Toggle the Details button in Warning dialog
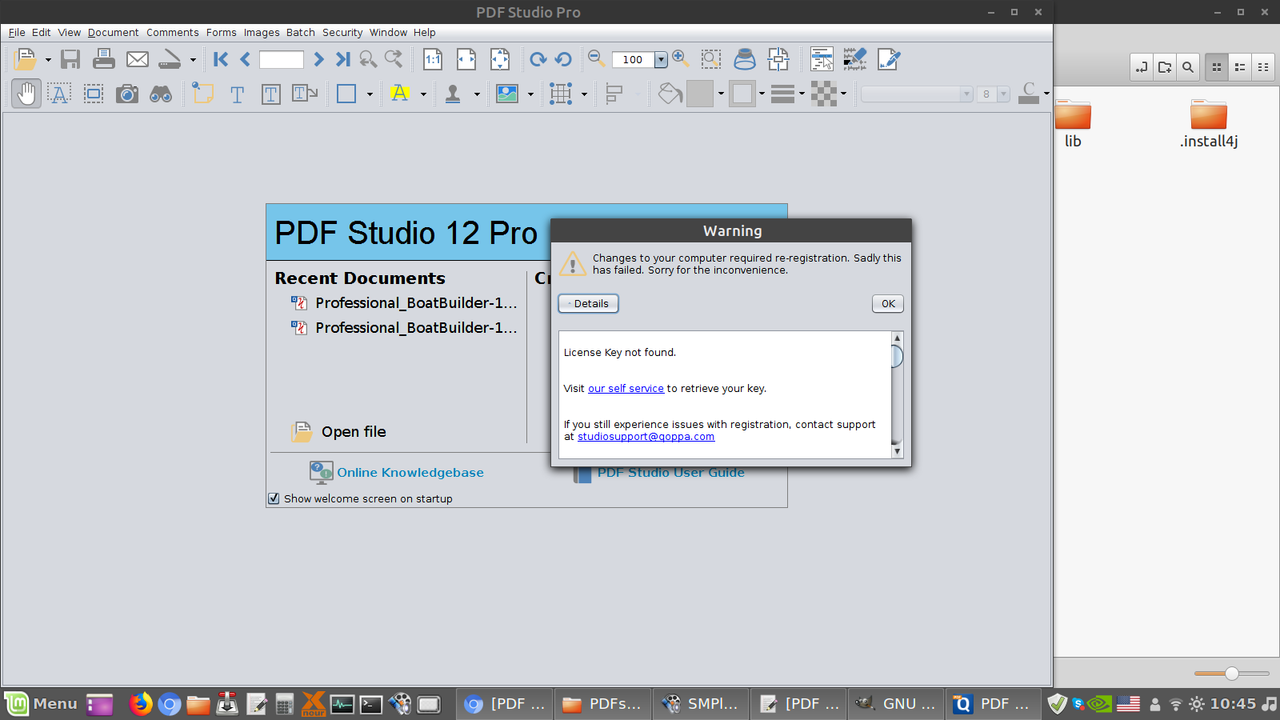 click(x=588, y=303)
